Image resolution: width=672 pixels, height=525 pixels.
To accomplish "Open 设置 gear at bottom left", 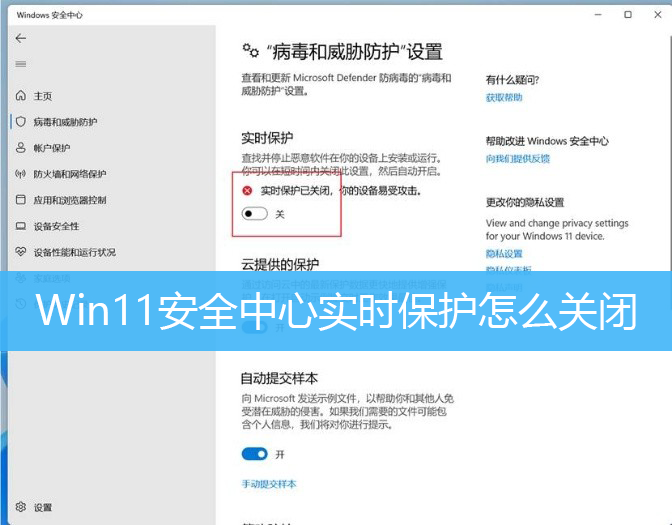I will (x=42, y=507).
